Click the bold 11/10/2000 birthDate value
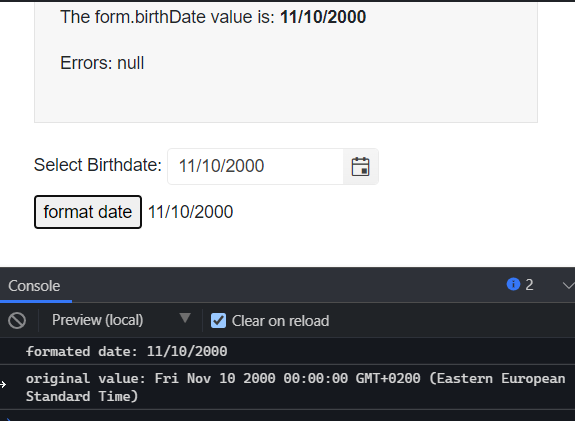Image resolution: width=575 pixels, height=421 pixels. click(x=323, y=17)
